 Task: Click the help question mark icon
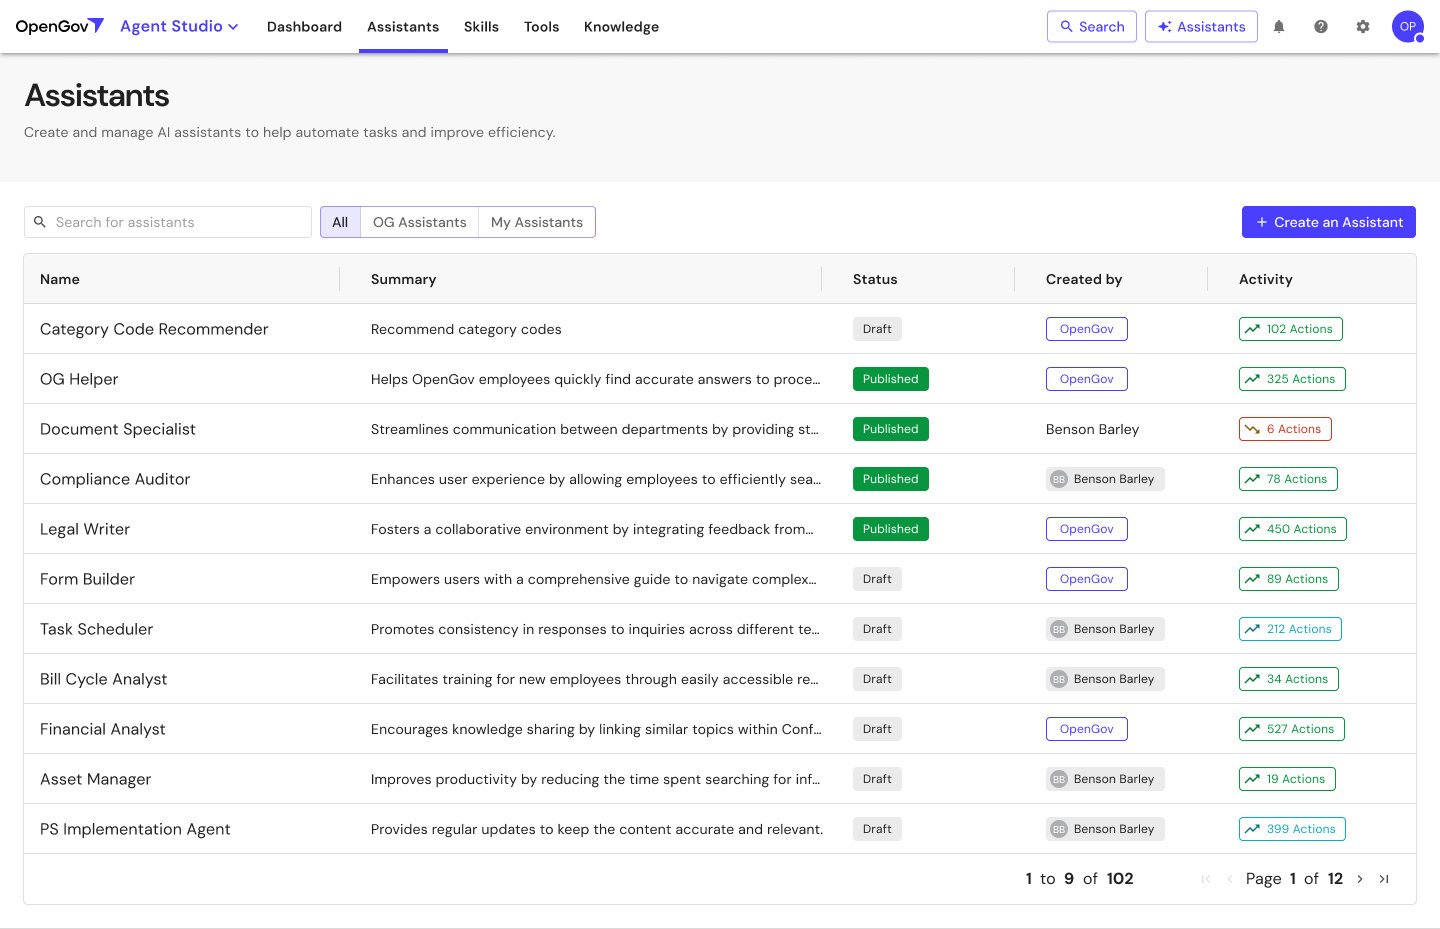coord(1320,26)
